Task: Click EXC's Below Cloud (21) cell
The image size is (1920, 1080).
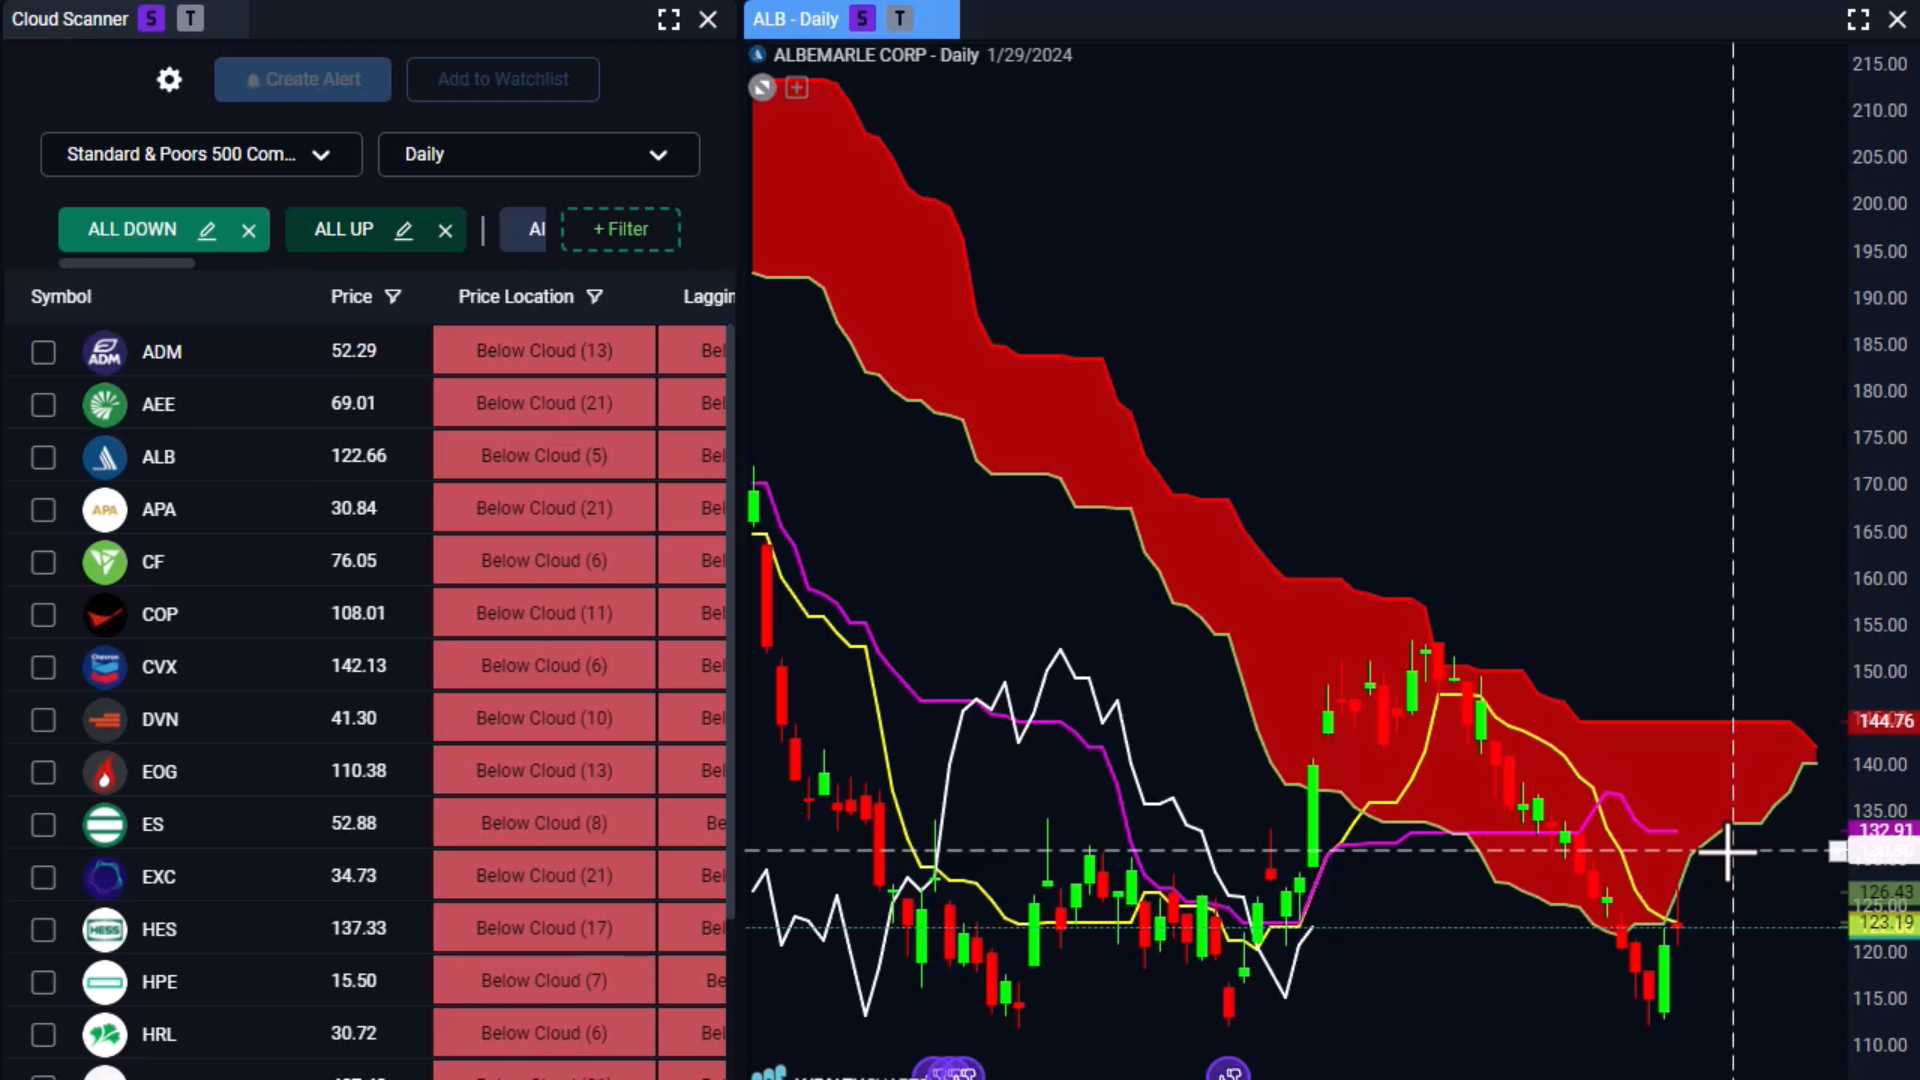Action: pyautogui.click(x=544, y=876)
